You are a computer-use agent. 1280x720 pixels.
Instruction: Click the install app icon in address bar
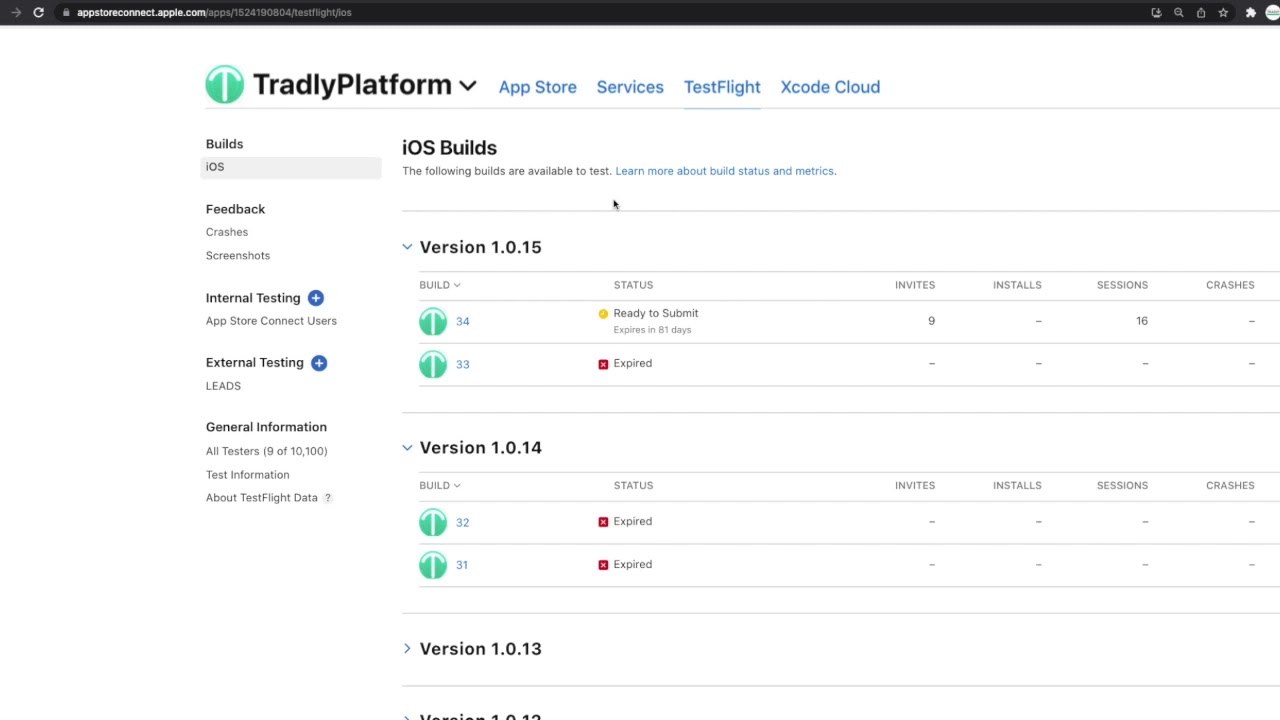point(1156,12)
